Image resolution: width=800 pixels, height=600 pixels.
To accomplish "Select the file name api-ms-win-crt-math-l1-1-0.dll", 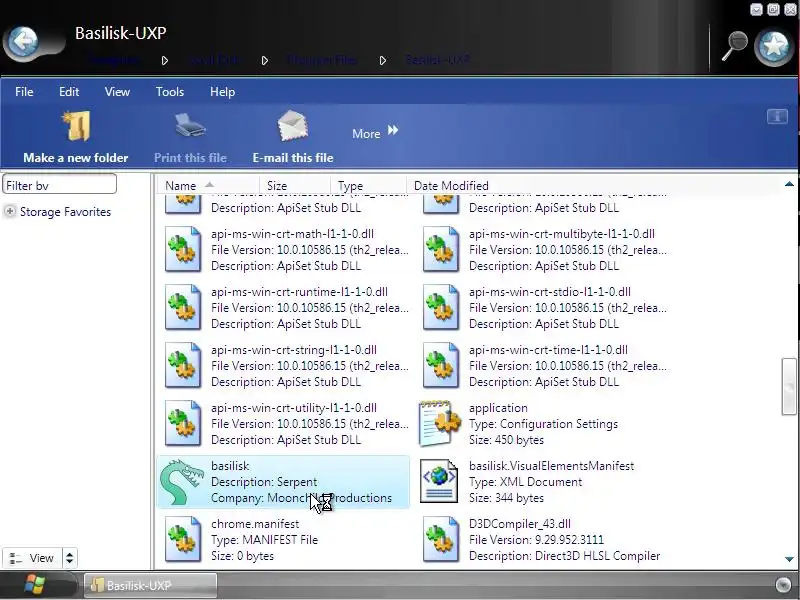I will [x=292, y=234].
